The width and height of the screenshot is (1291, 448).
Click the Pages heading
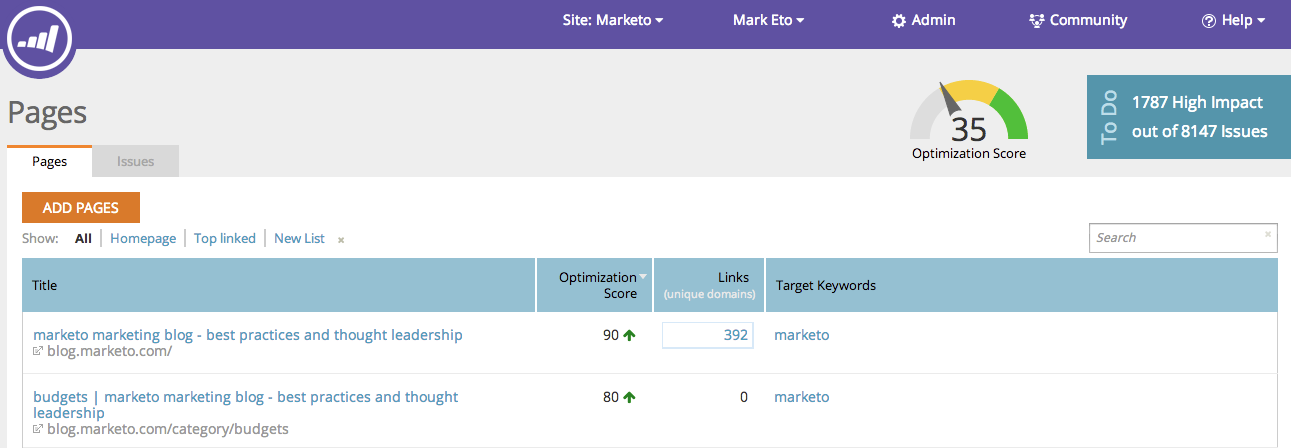click(x=47, y=112)
